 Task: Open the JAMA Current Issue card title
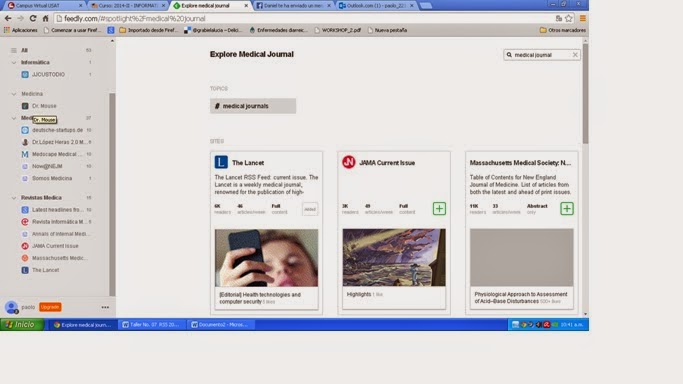coord(387,162)
